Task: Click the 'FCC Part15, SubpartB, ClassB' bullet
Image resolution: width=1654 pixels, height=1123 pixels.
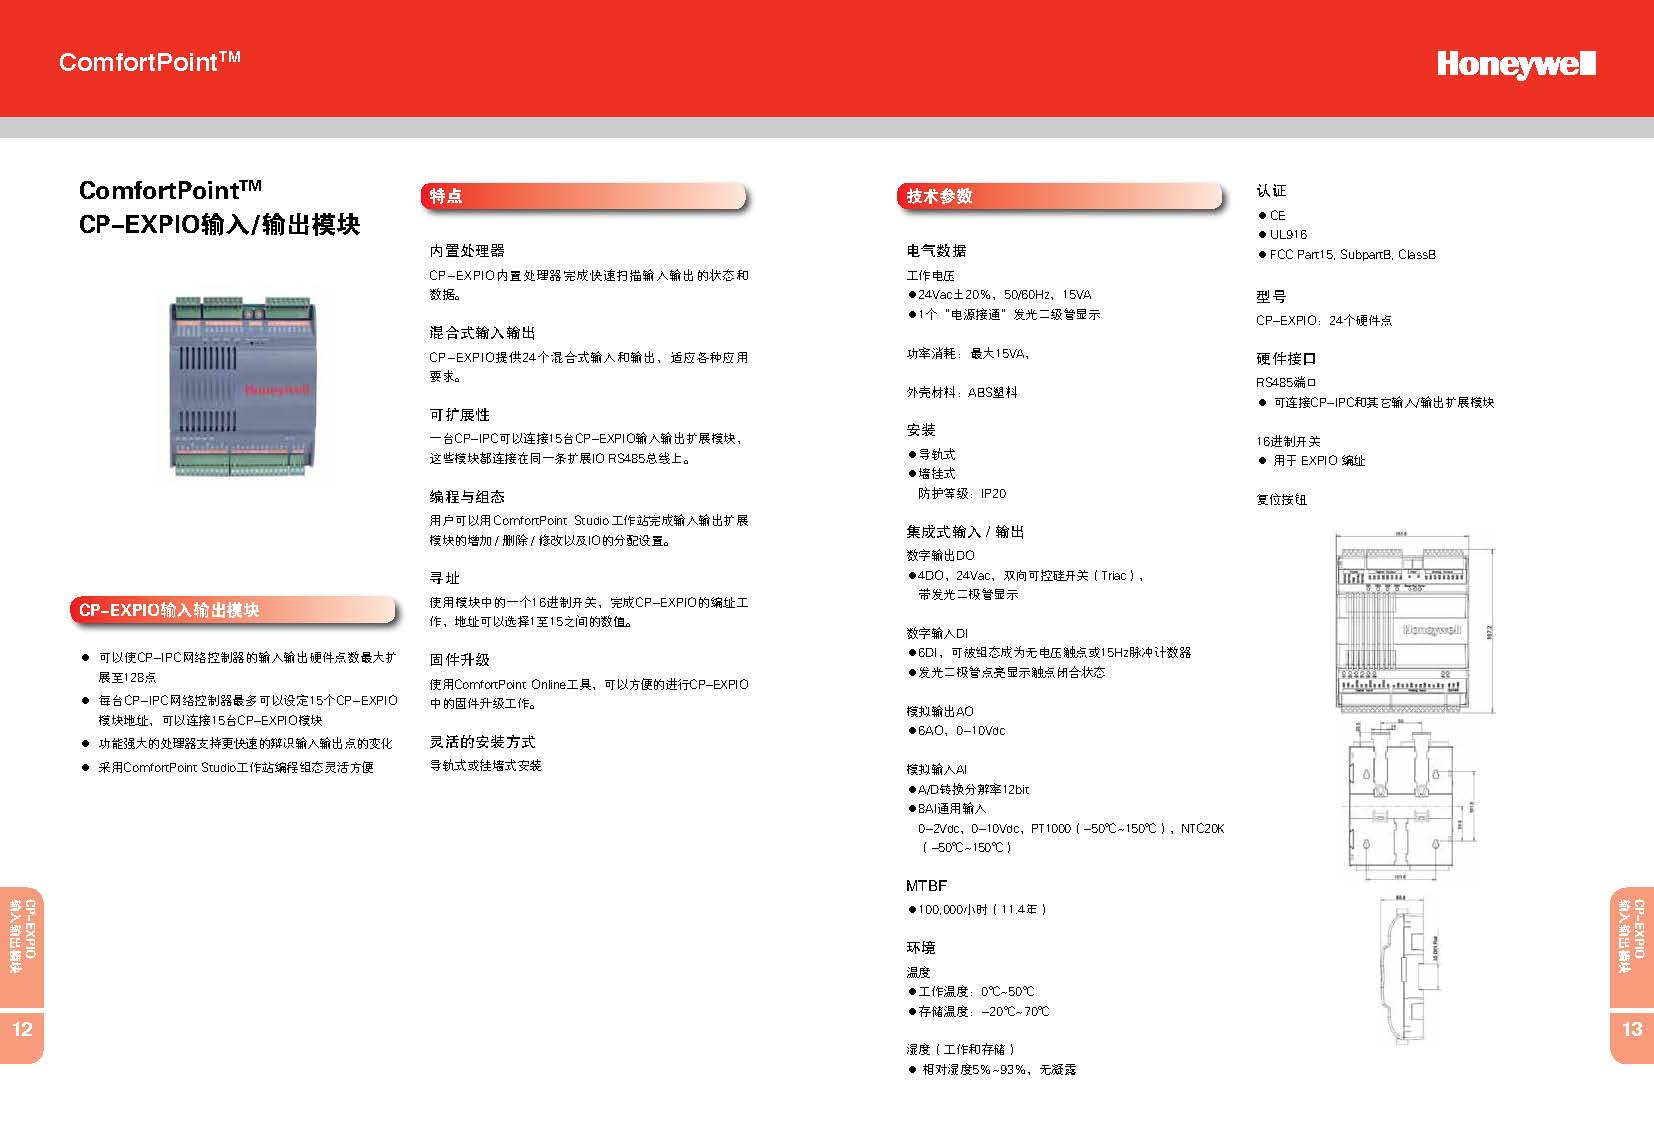Action: point(1347,255)
